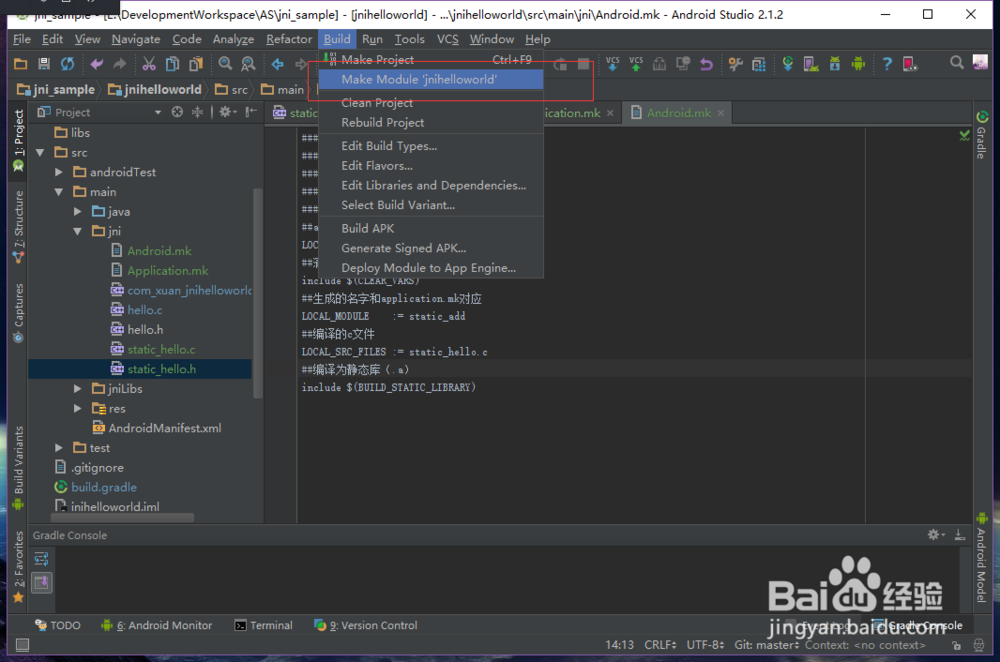1000x662 pixels.
Task: Click the scroll-from-source target icon in the Project panel
Action: (177, 112)
